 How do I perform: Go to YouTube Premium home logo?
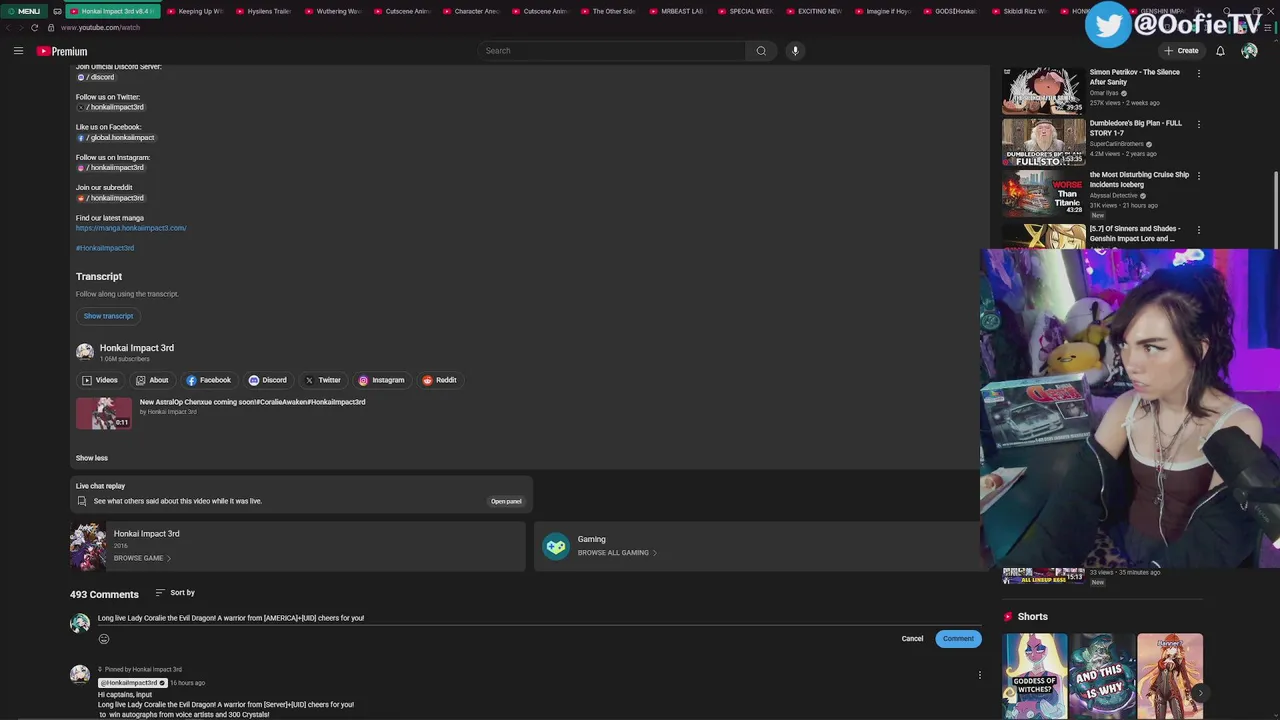62,51
